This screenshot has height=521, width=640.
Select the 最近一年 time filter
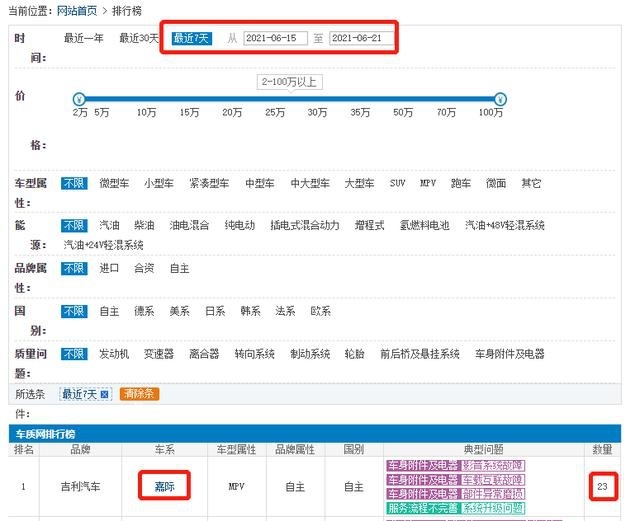pos(83,38)
